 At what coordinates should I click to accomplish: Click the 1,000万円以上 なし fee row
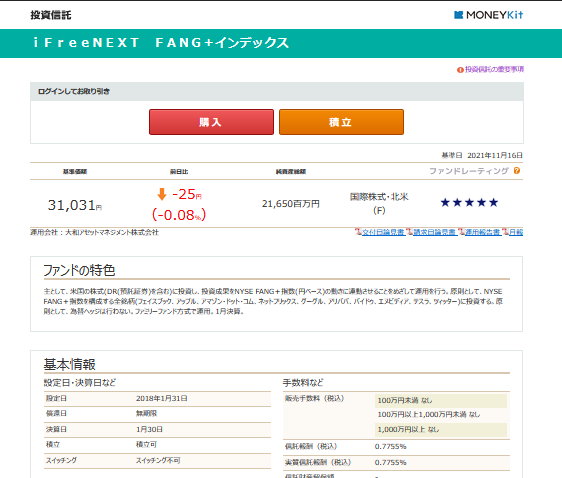tap(441, 430)
